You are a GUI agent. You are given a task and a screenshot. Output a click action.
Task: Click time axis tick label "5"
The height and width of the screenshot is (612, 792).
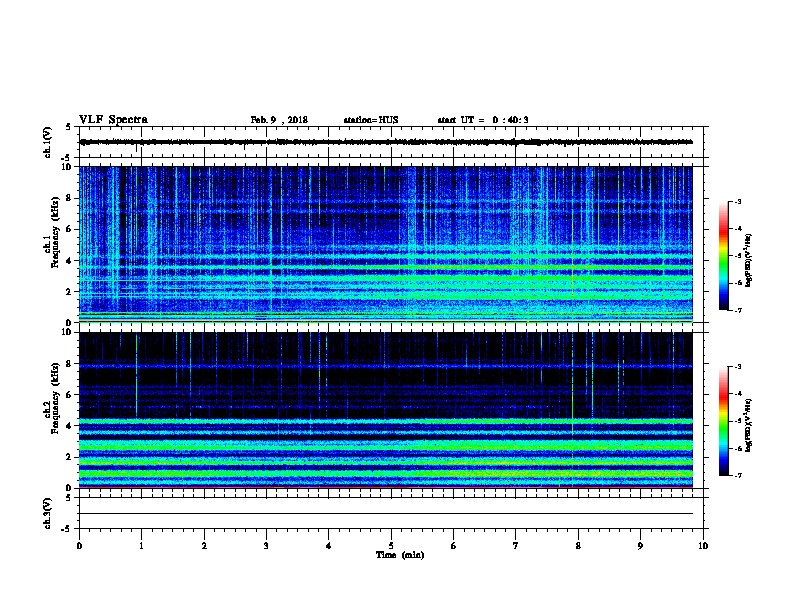[391, 546]
